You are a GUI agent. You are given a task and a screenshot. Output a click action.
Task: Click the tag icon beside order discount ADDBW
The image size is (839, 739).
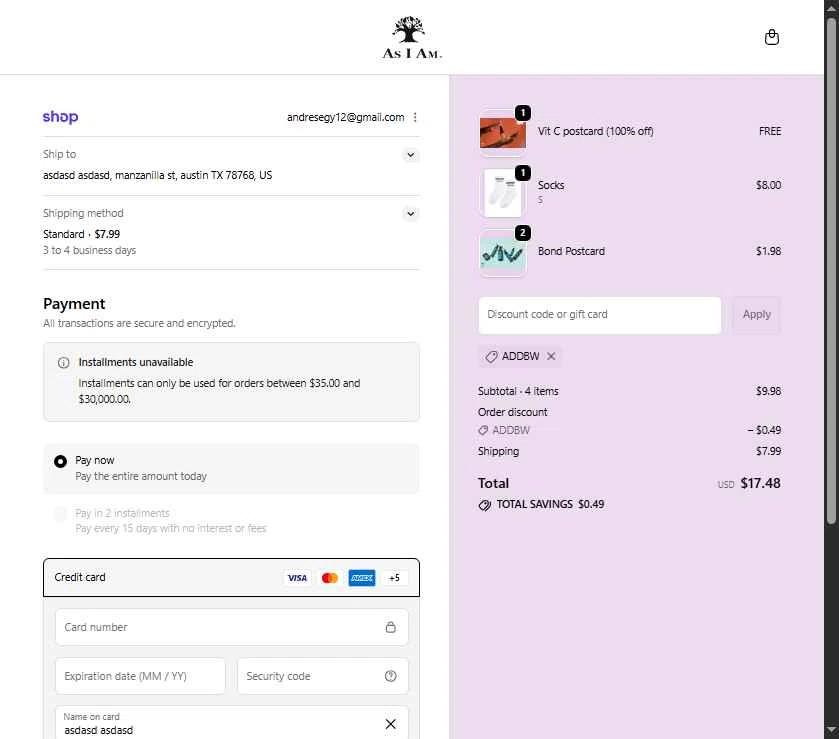(483, 430)
